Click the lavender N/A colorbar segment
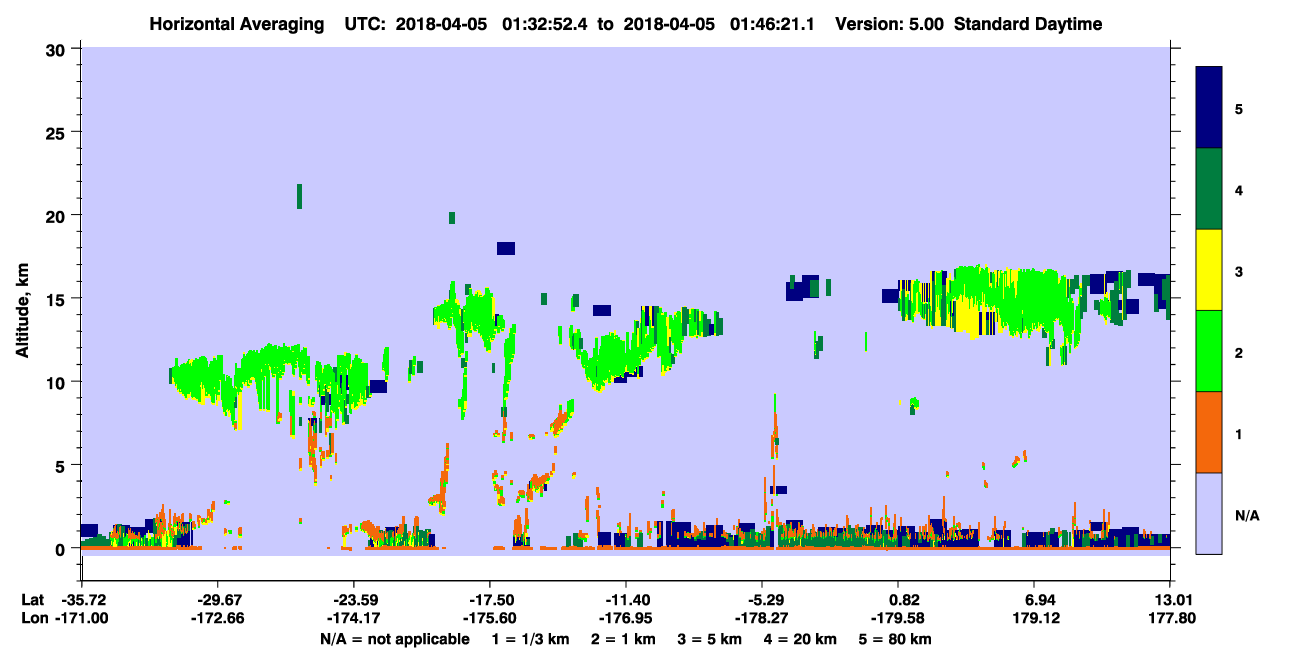The image size is (1300, 667). [x=1209, y=513]
